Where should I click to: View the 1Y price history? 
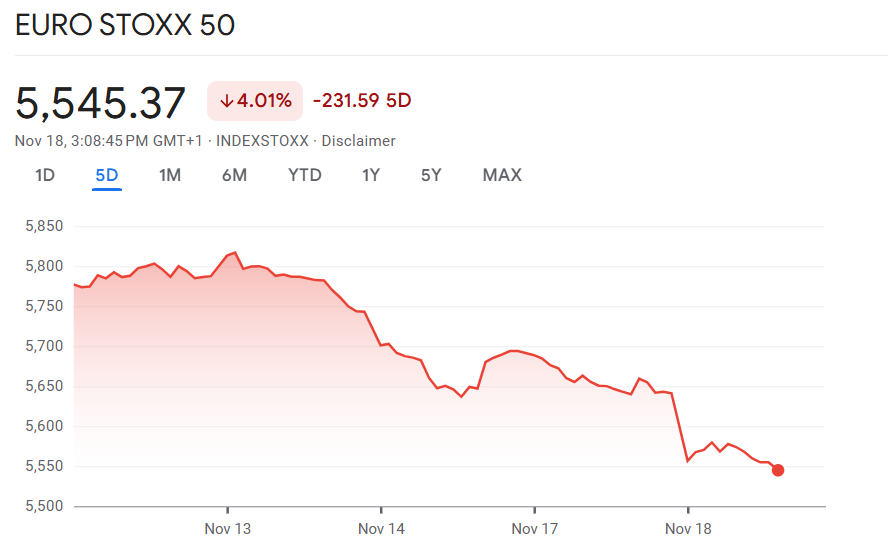pos(371,176)
